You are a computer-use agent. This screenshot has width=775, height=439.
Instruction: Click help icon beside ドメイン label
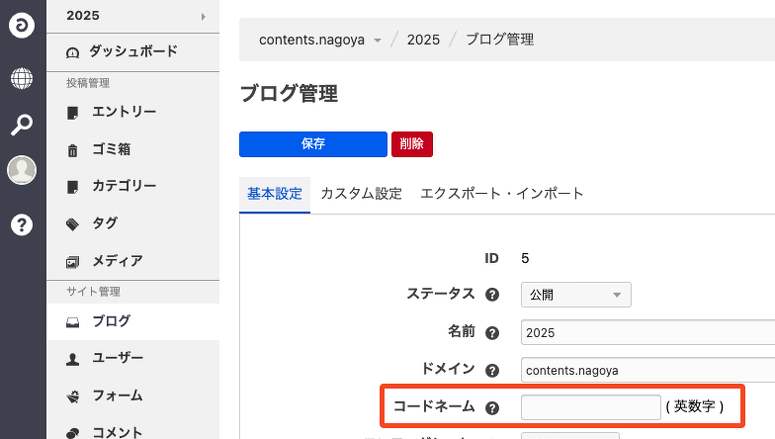point(492,370)
